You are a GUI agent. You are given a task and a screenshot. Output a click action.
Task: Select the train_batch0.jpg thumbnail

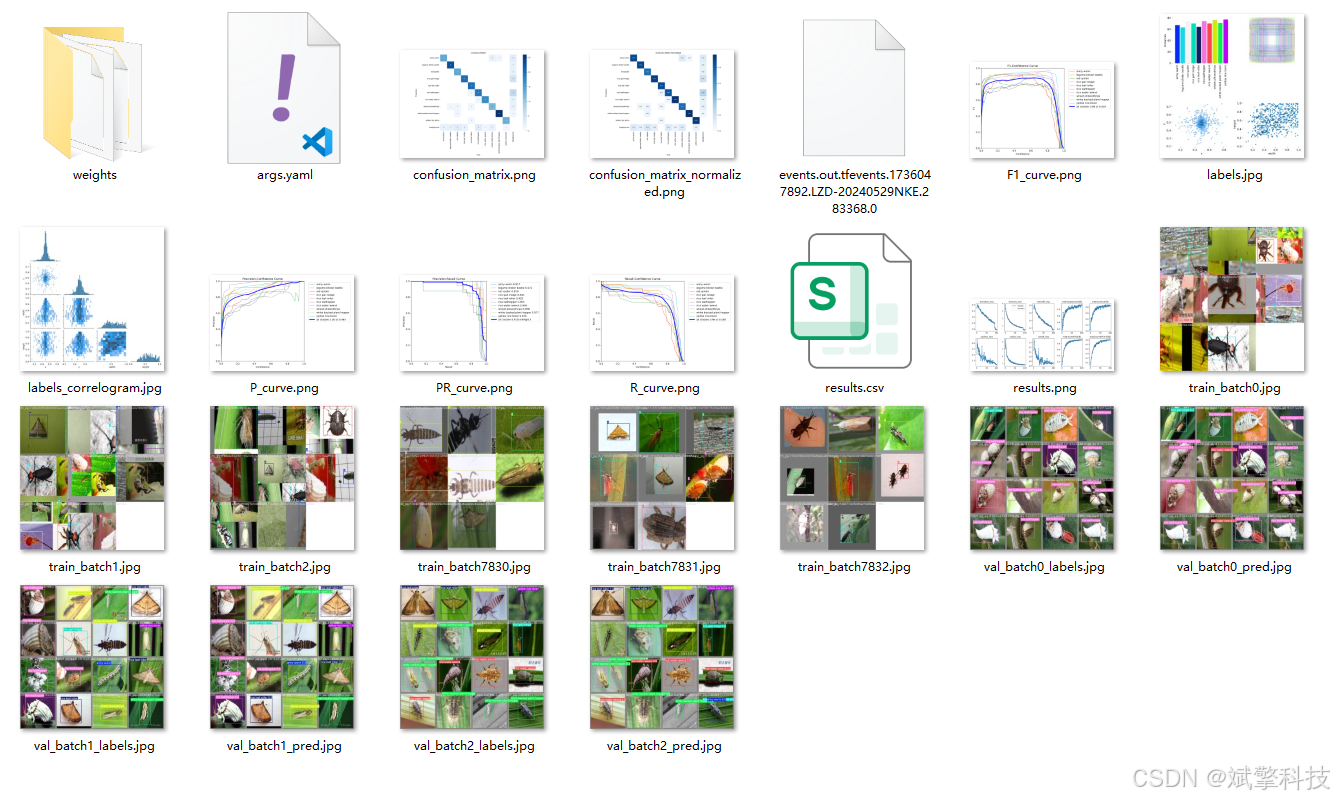(x=1234, y=299)
